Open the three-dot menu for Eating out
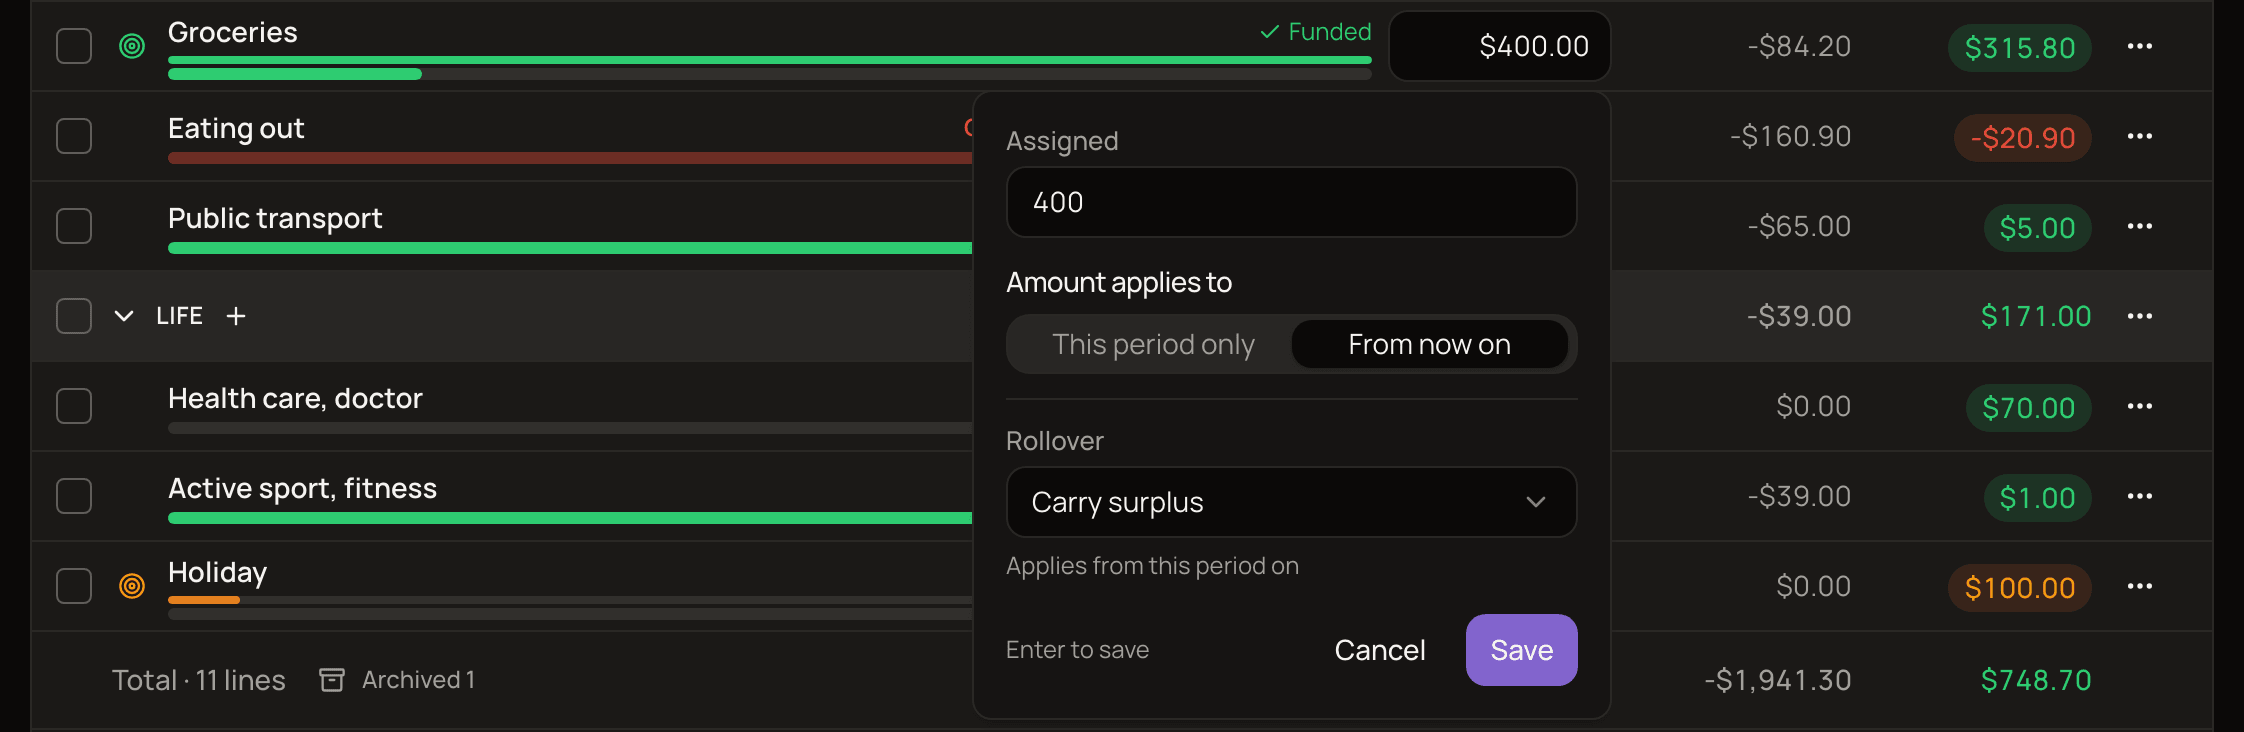This screenshot has width=2244, height=732. (2139, 136)
